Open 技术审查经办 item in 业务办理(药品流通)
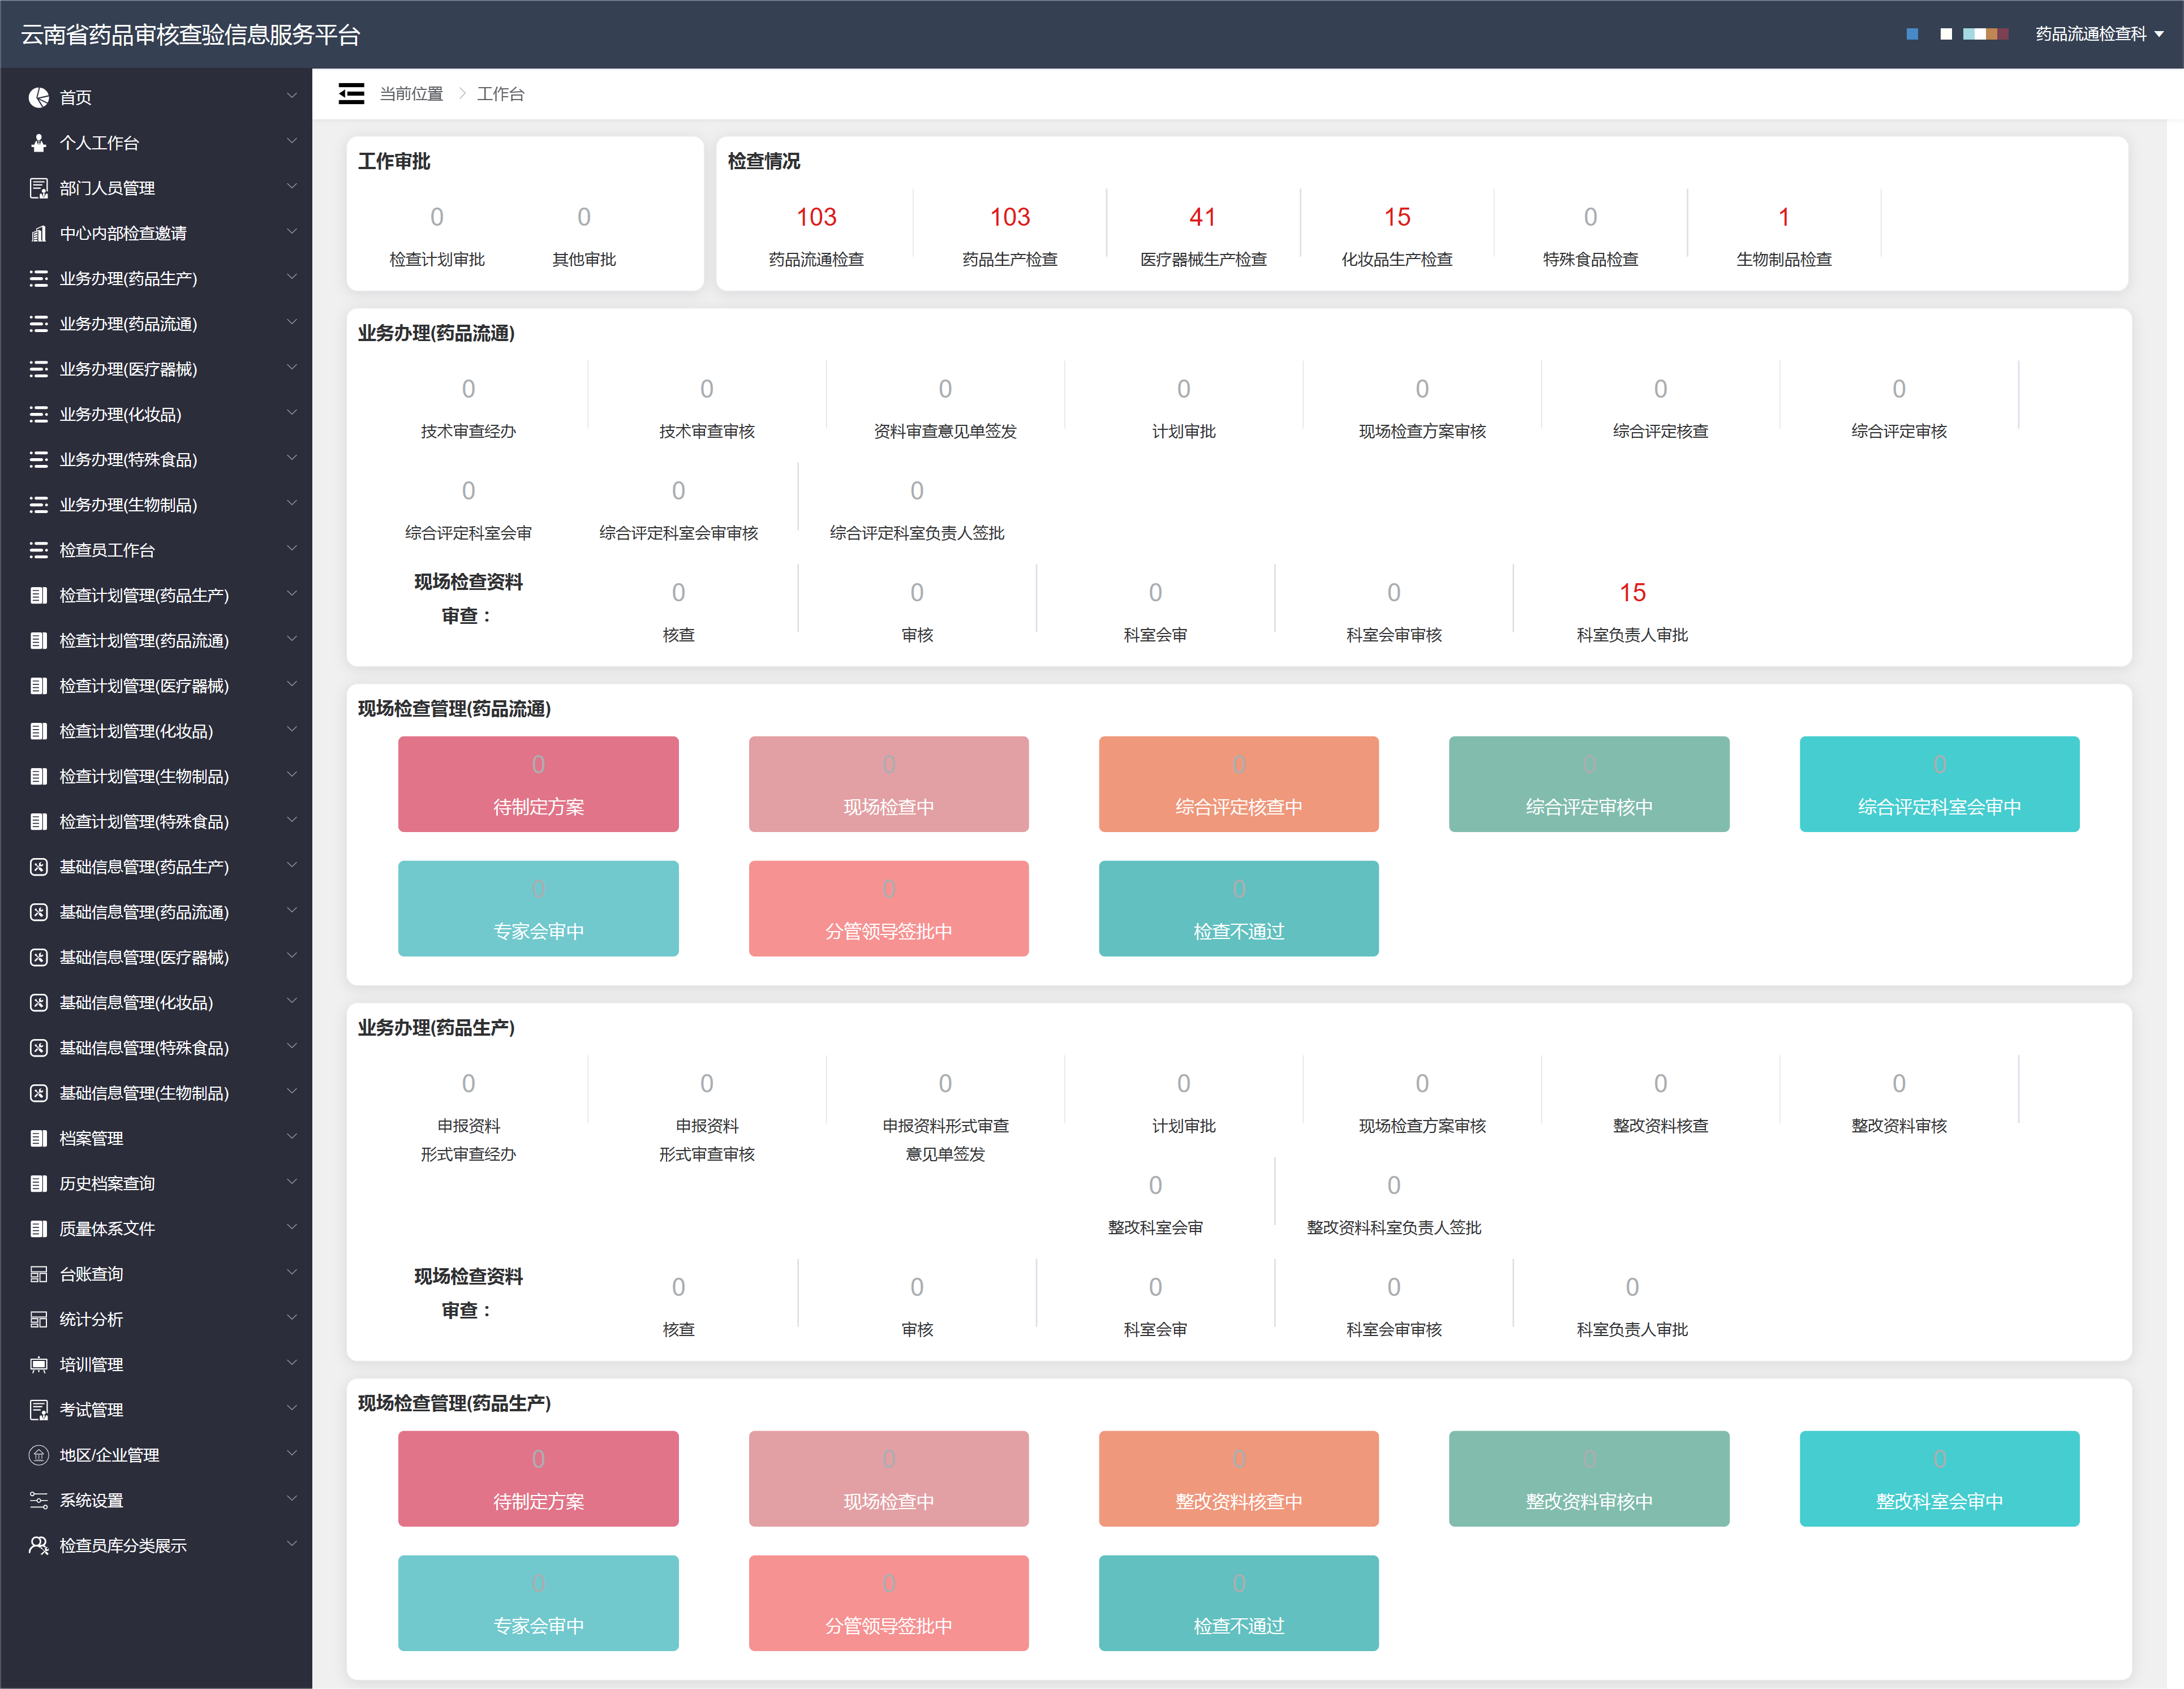Image resolution: width=2184 pixels, height=1689 pixels. click(468, 409)
